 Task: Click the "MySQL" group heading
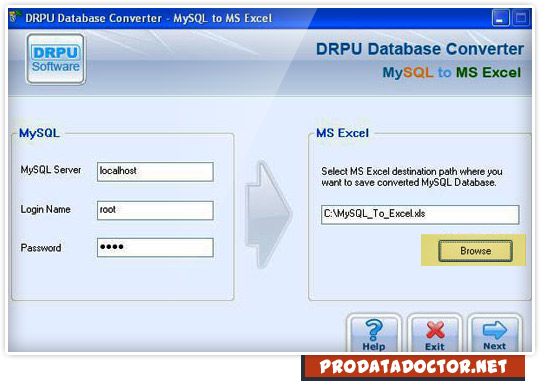(39, 133)
